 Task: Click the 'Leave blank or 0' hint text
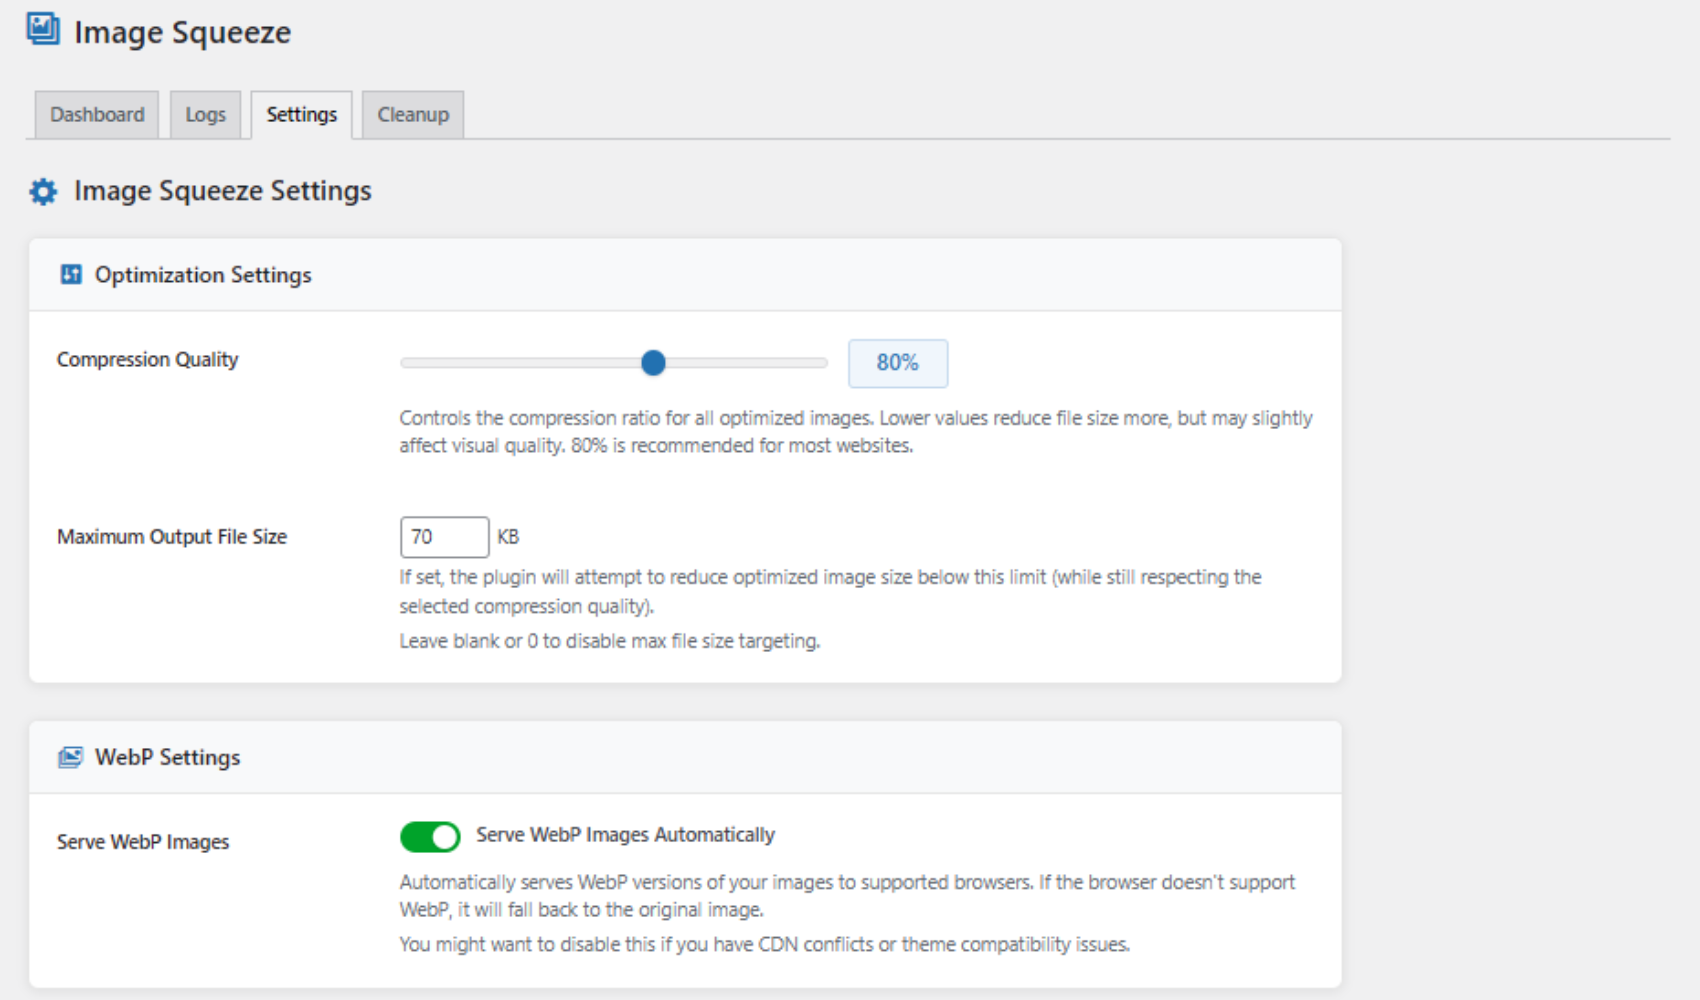(610, 641)
